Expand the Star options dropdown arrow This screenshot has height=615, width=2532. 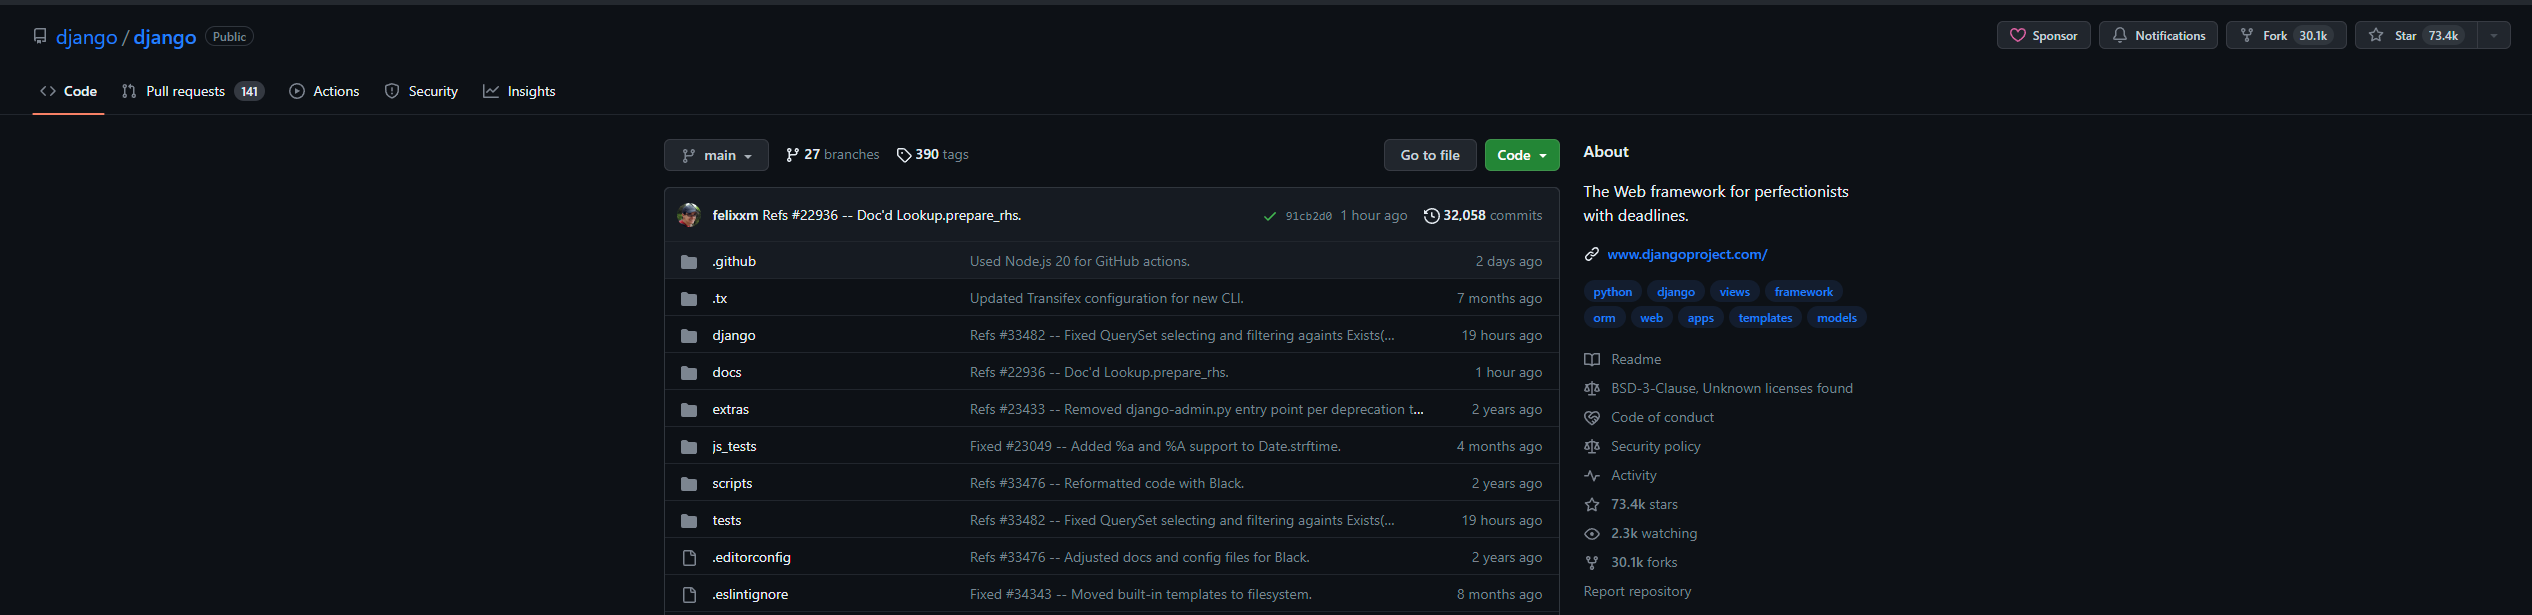pyautogui.click(x=2494, y=36)
